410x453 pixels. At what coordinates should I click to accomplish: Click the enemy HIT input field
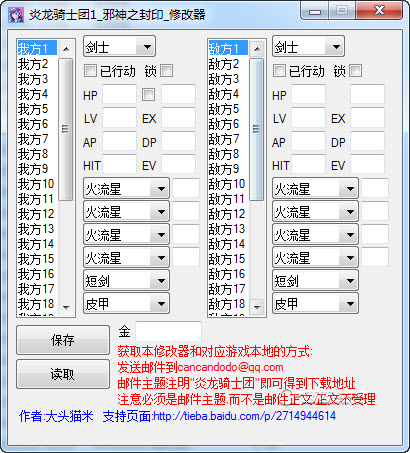[308, 164]
